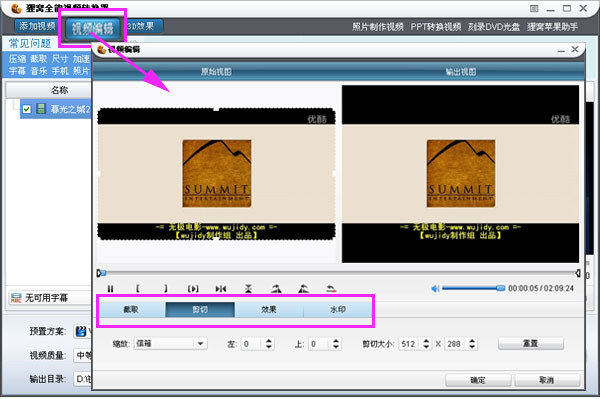Set start point with left bracket icon
This screenshot has width=600, height=399.
(x=138, y=288)
